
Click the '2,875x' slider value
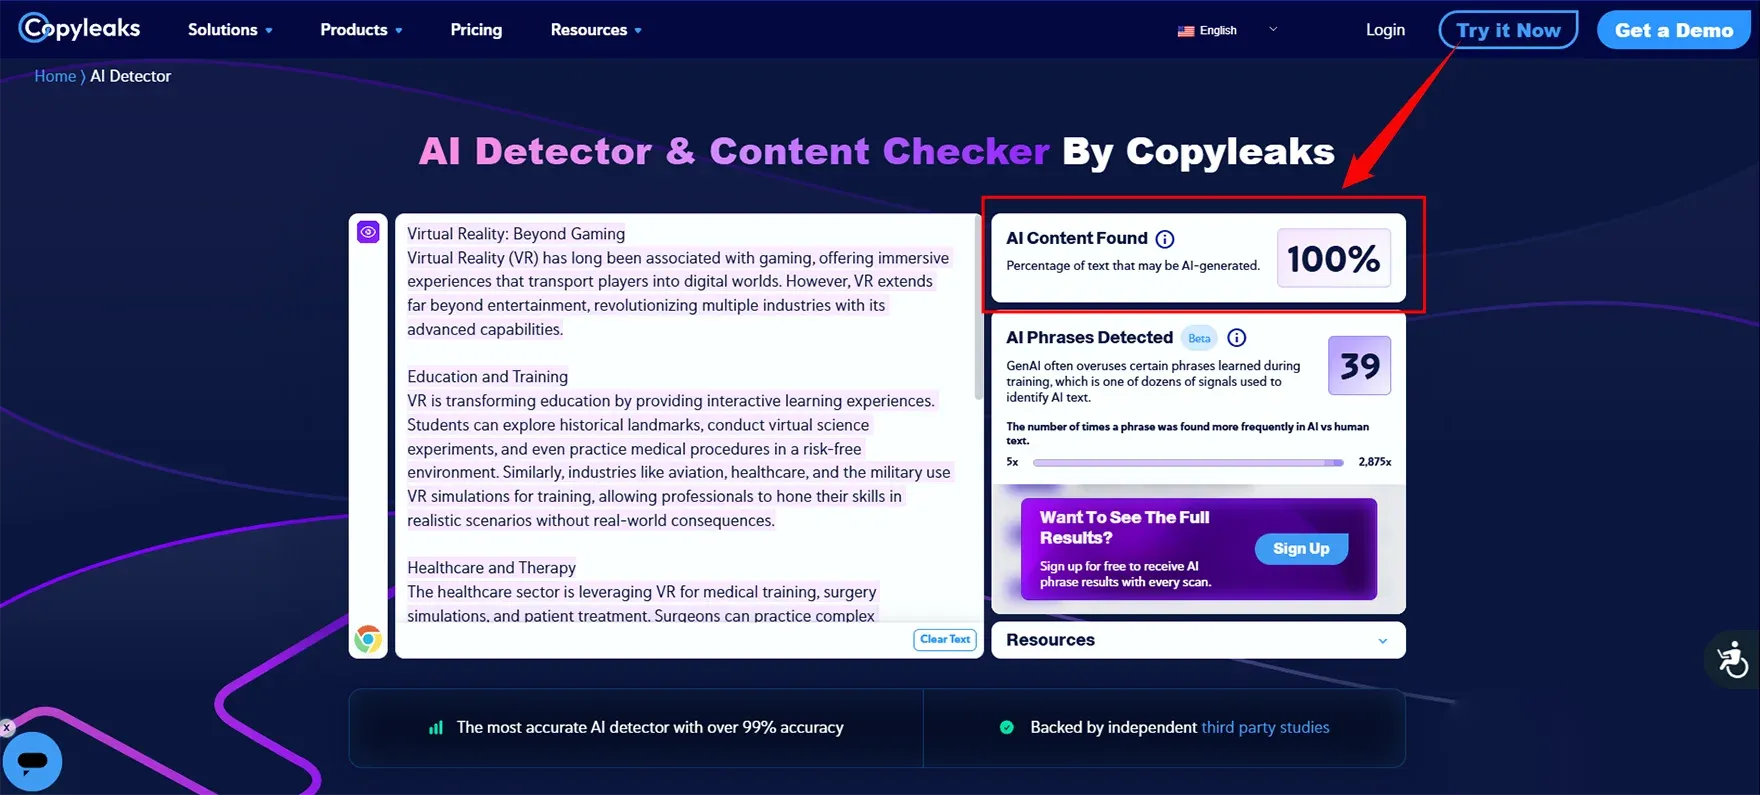[x=1374, y=462]
